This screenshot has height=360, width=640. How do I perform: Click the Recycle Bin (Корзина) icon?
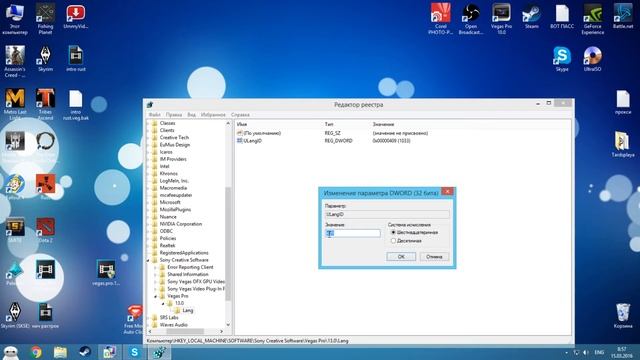(x=623, y=316)
